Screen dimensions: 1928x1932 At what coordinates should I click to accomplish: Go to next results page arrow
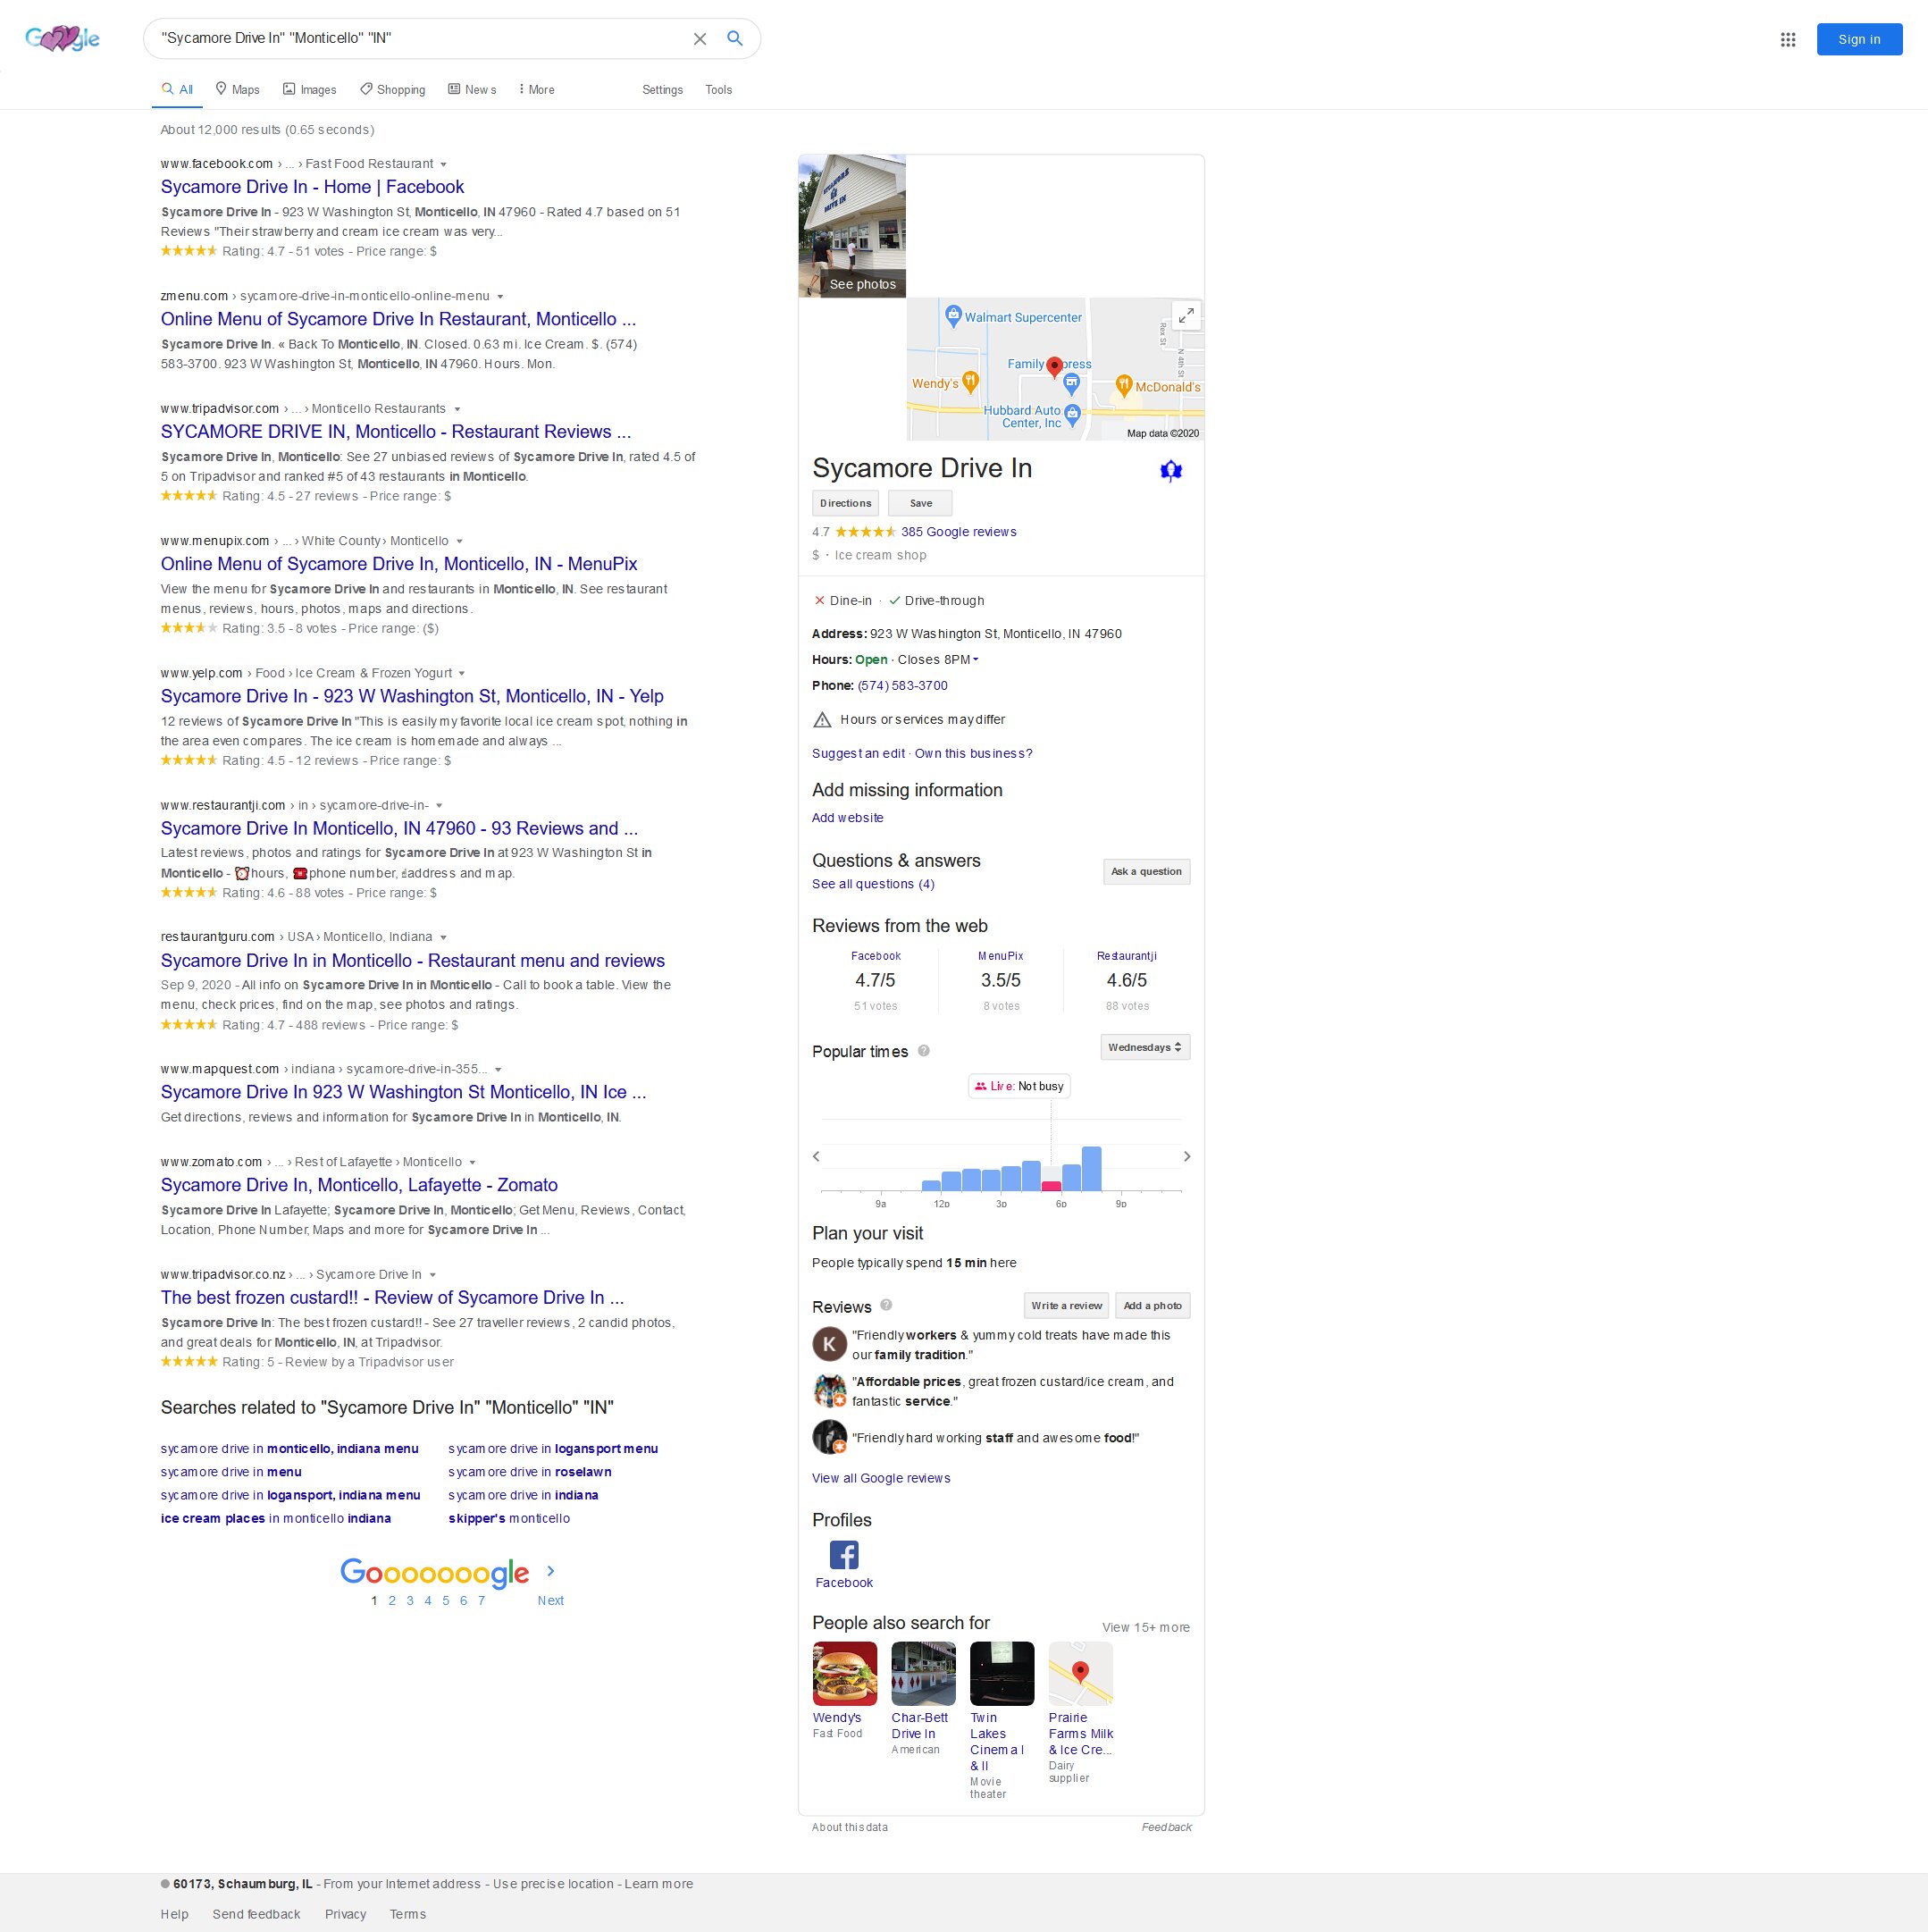550,1571
